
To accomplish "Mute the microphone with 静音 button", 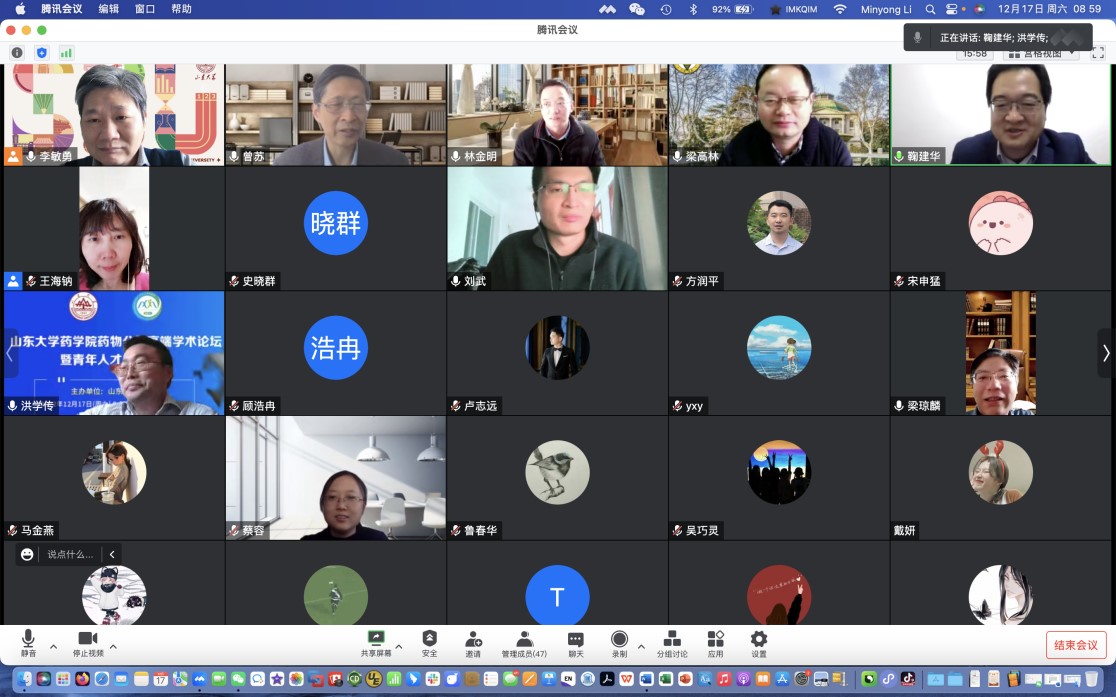I will click(x=28, y=642).
